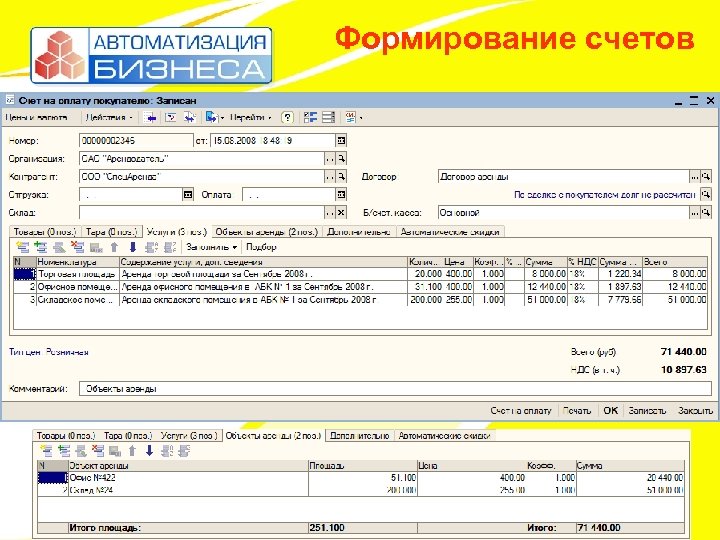
Task: Click the Номер field 0000002345
Action: click(x=136, y=141)
